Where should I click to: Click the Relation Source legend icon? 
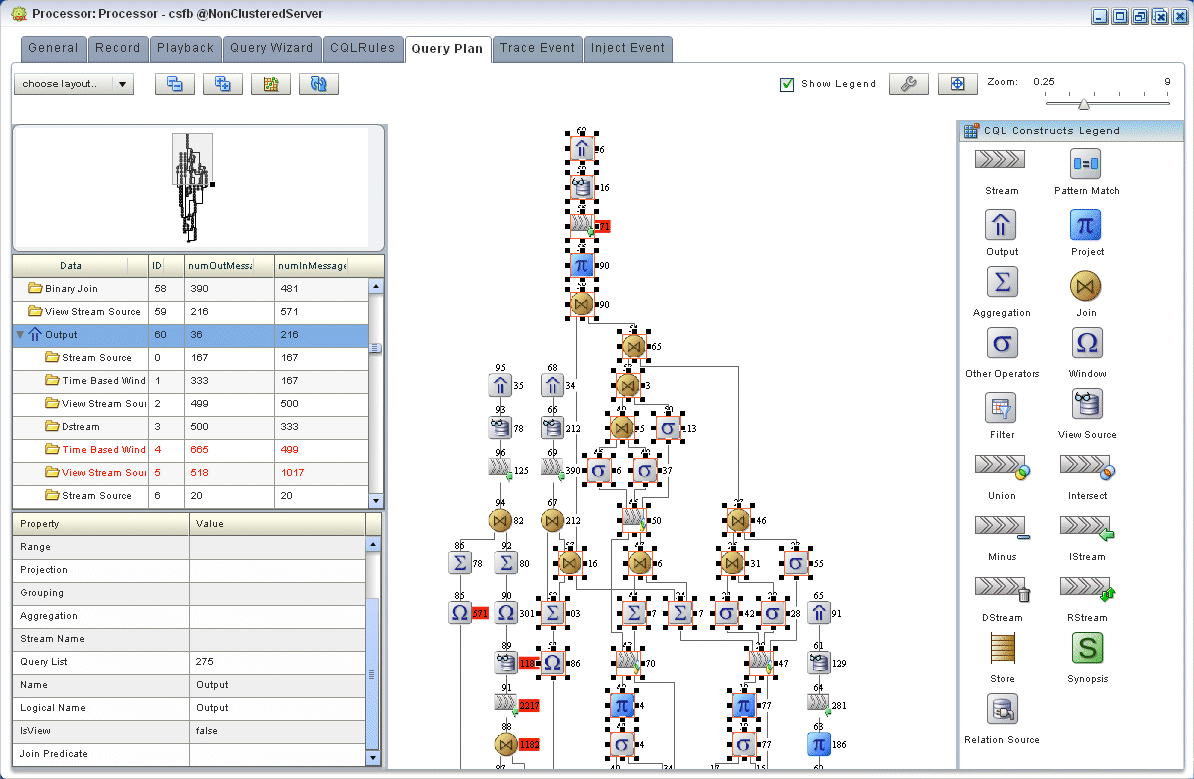point(1002,709)
